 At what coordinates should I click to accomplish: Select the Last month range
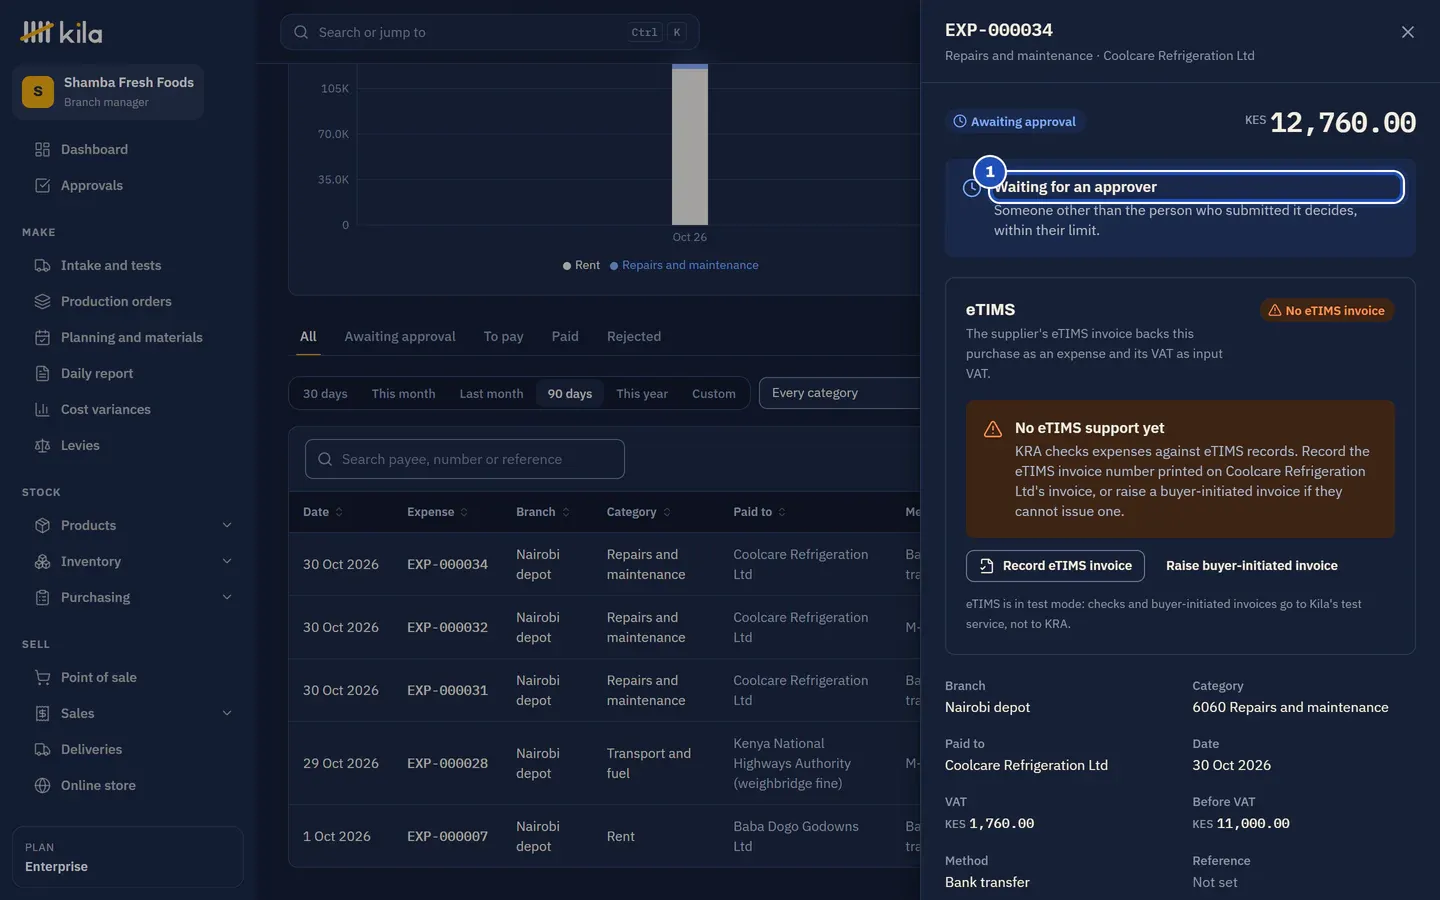[491, 394]
